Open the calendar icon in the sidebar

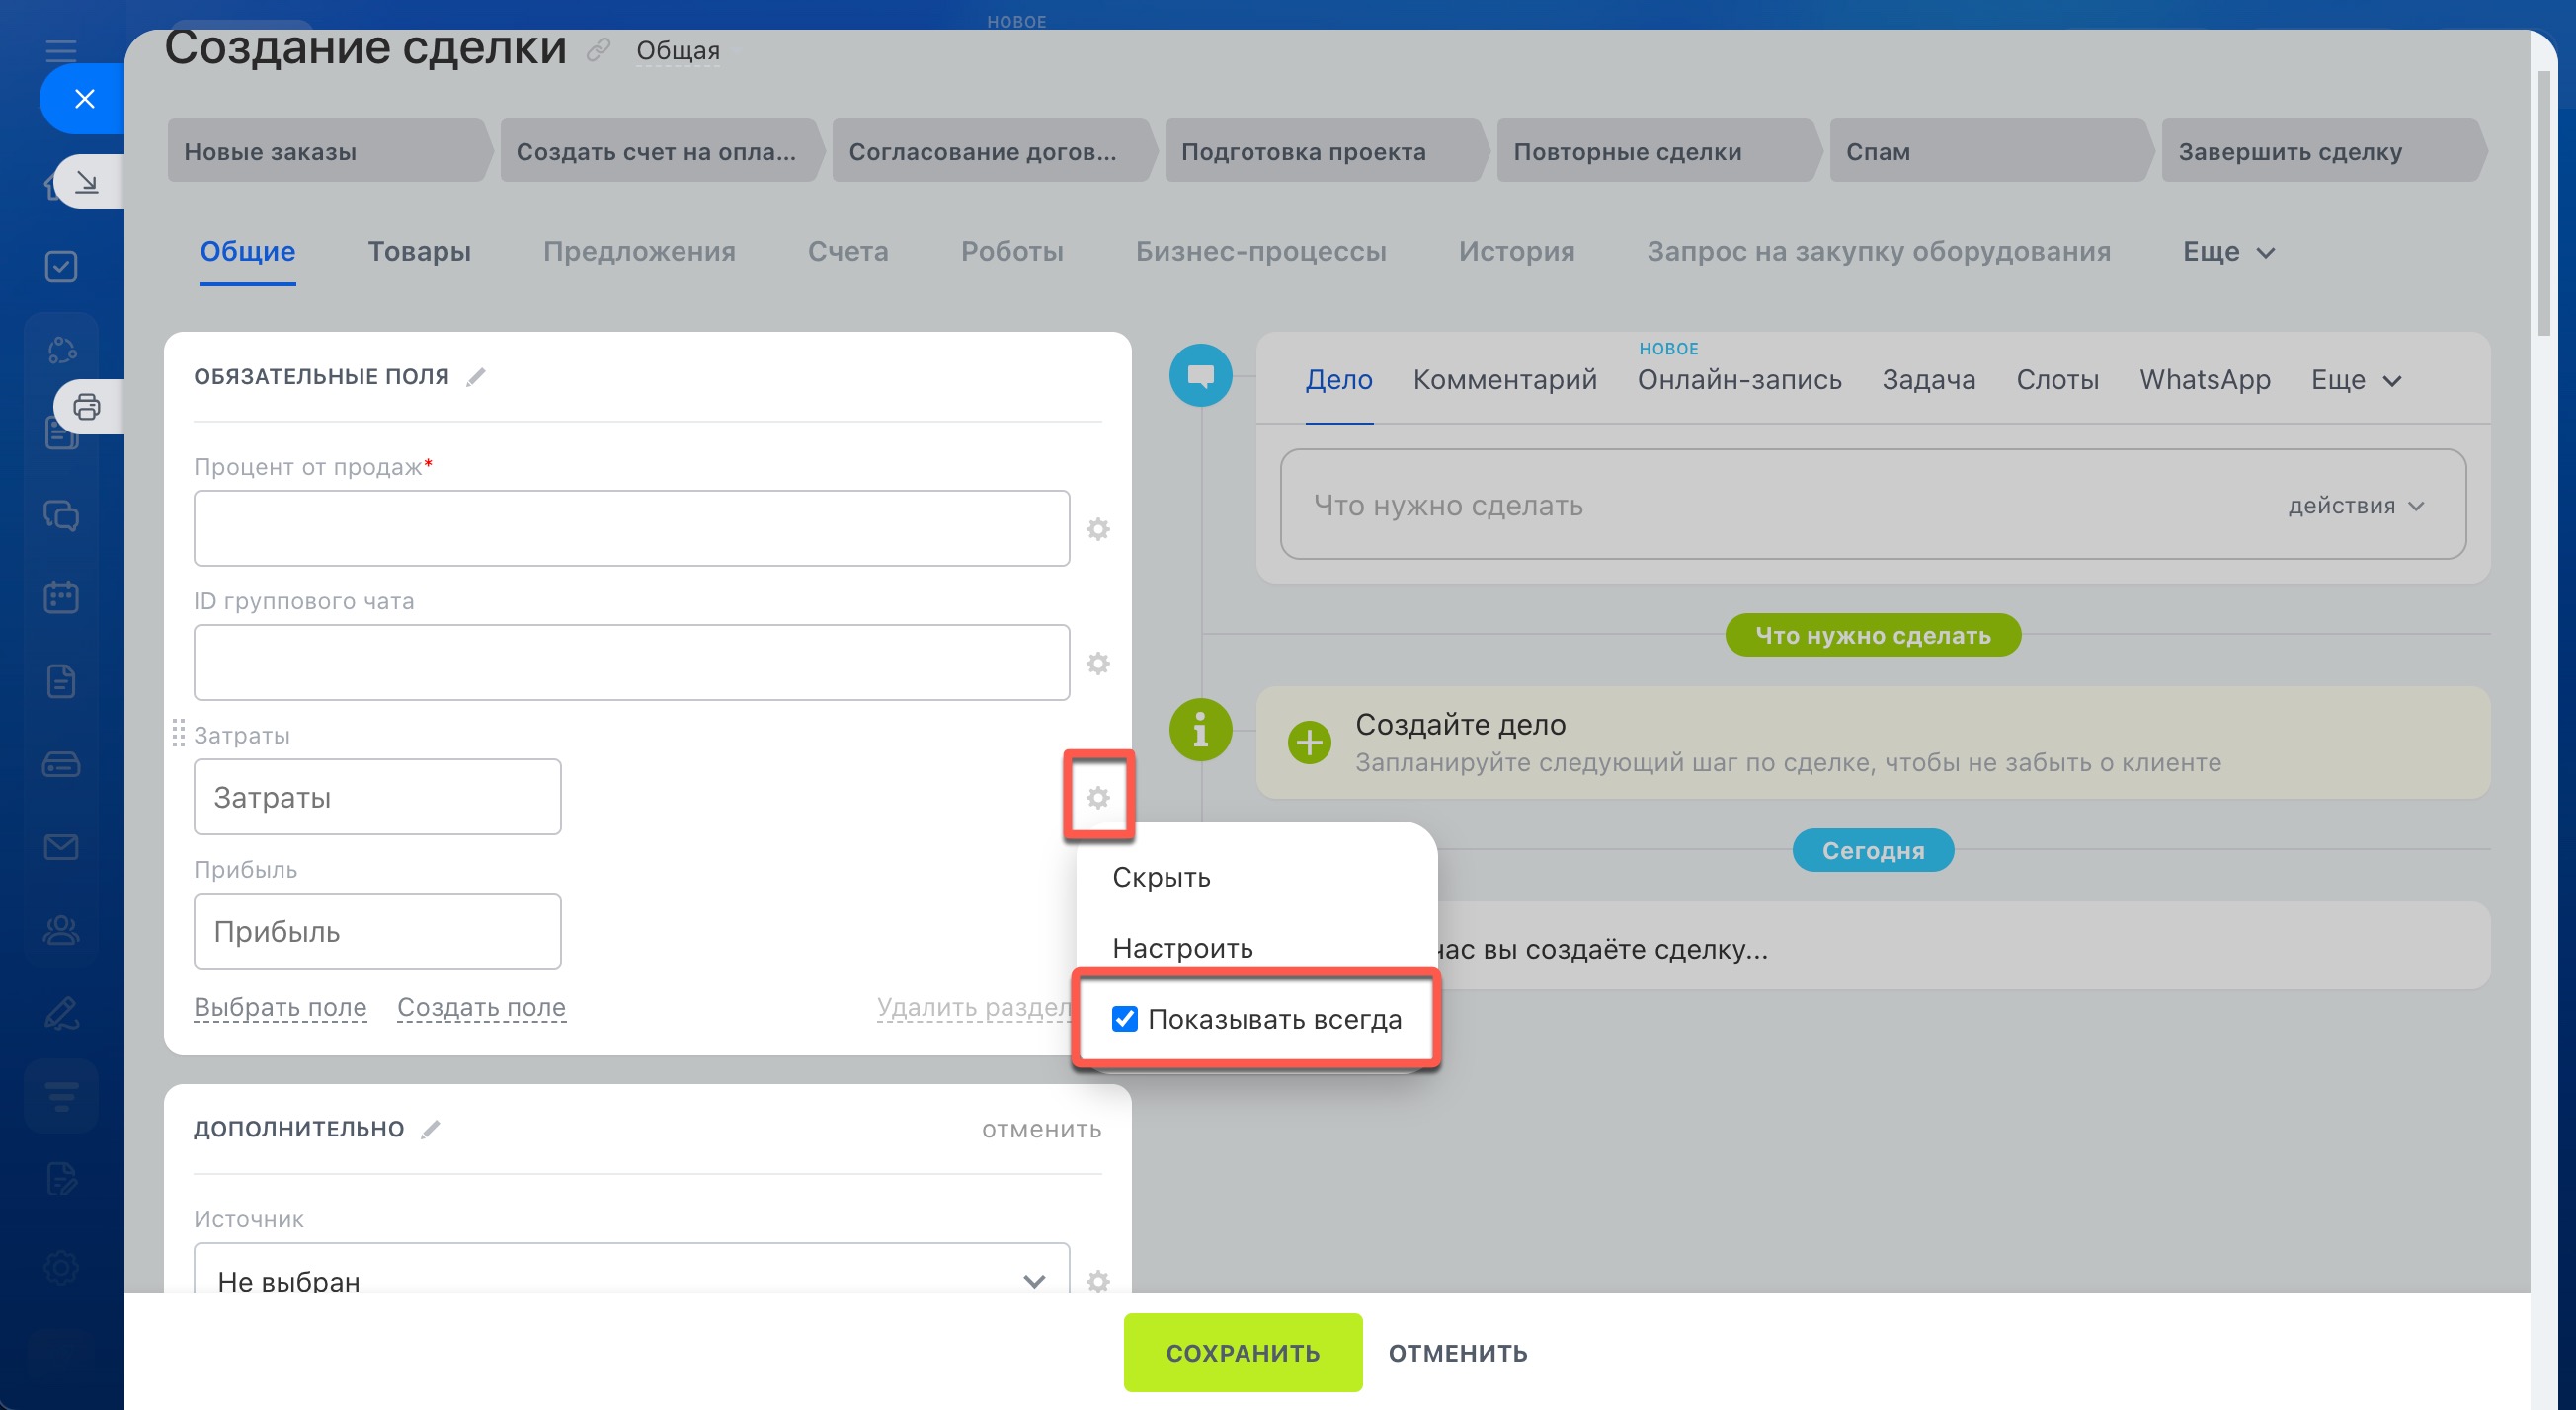click(x=61, y=598)
